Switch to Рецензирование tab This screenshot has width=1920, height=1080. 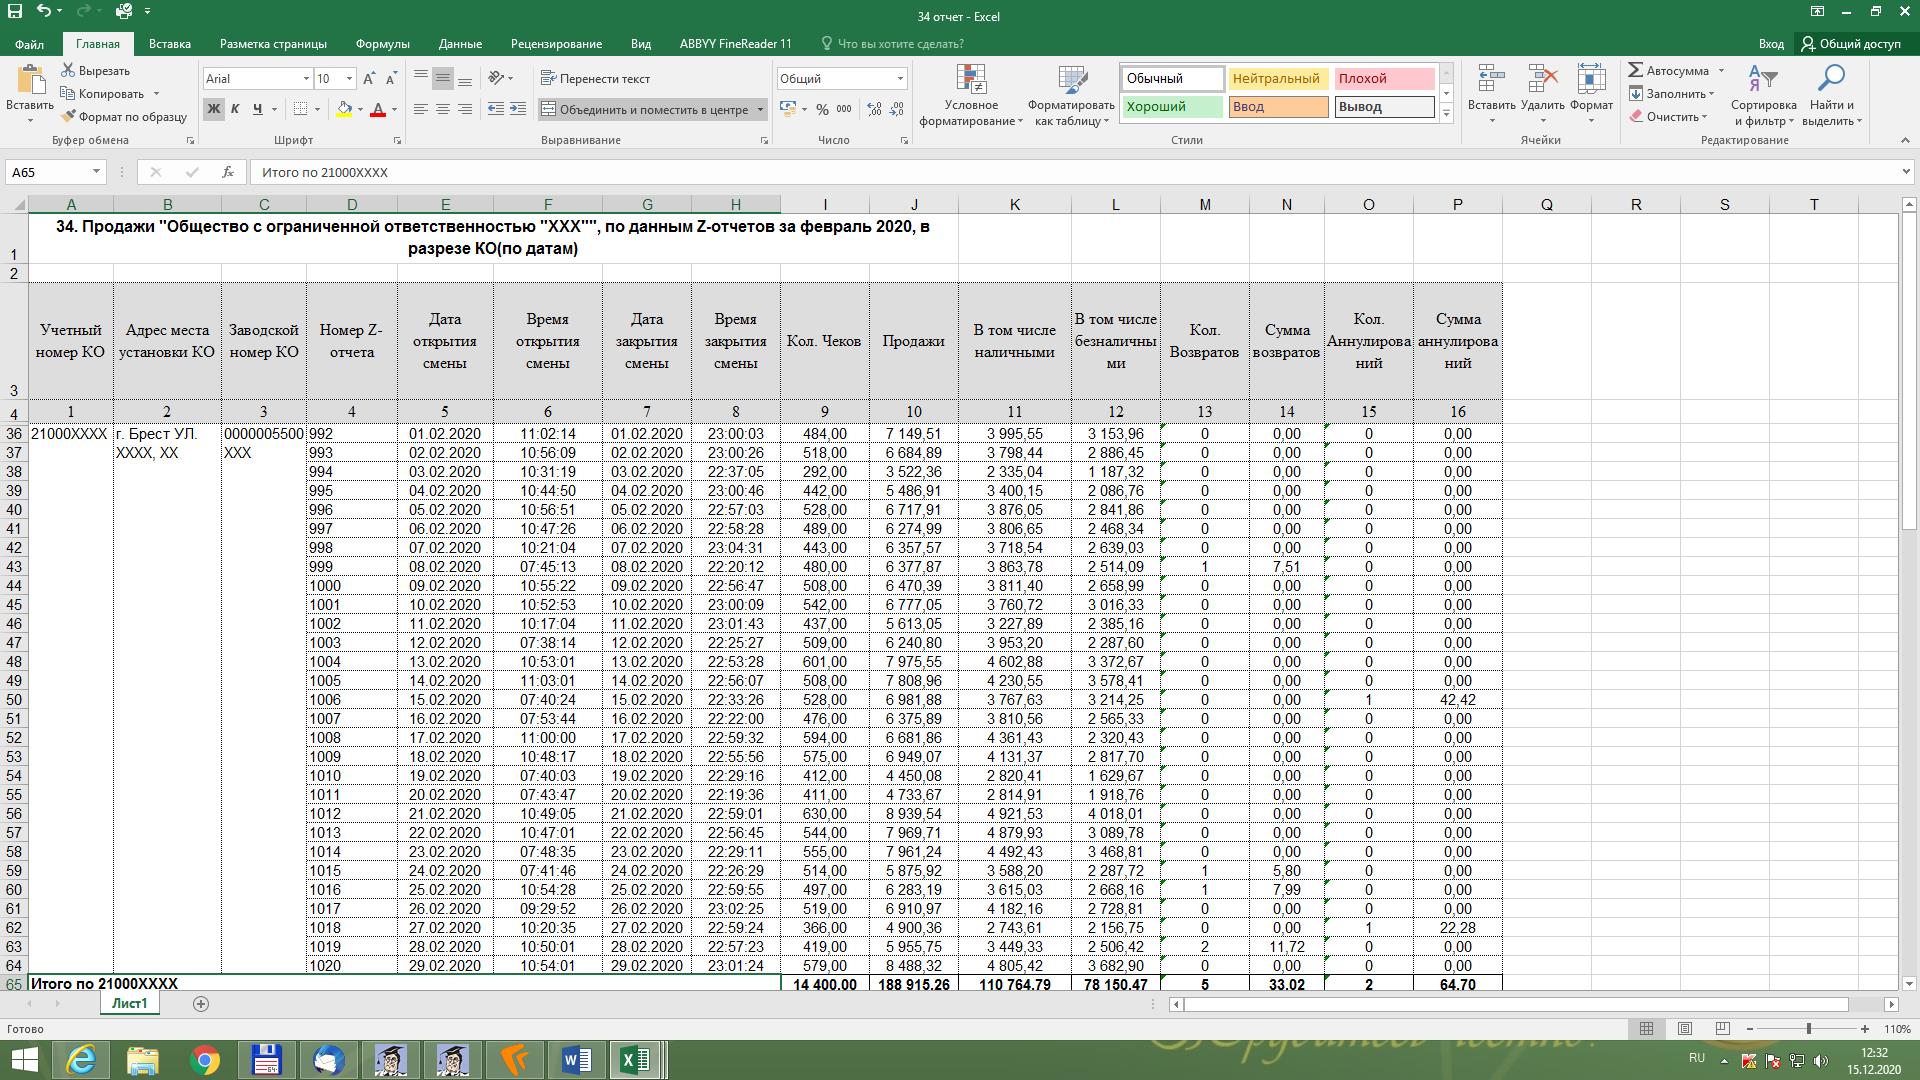[x=556, y=44]
